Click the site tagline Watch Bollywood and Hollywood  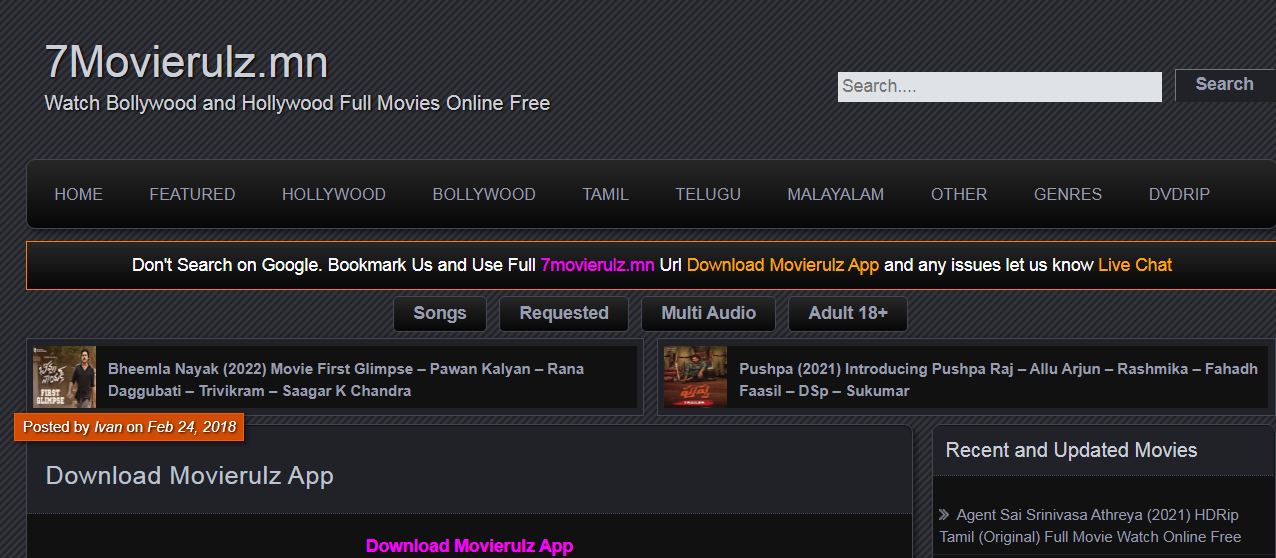coord(297,103)
